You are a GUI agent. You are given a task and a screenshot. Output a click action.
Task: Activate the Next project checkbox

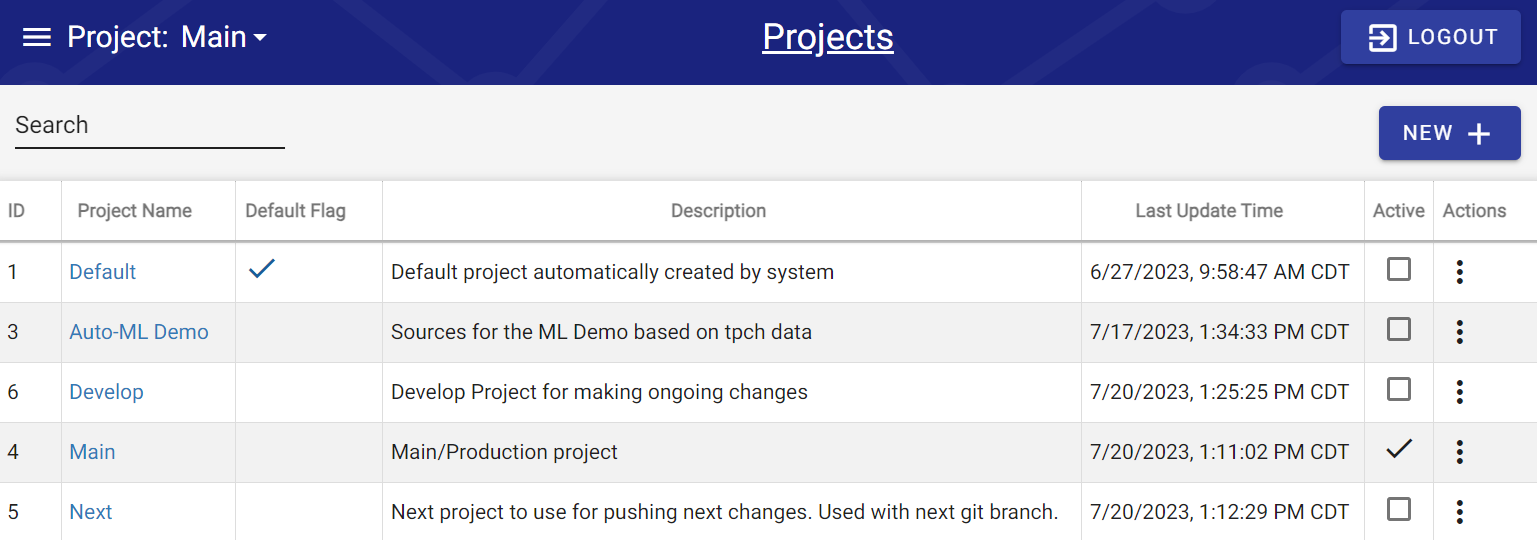click(1399, 509)
